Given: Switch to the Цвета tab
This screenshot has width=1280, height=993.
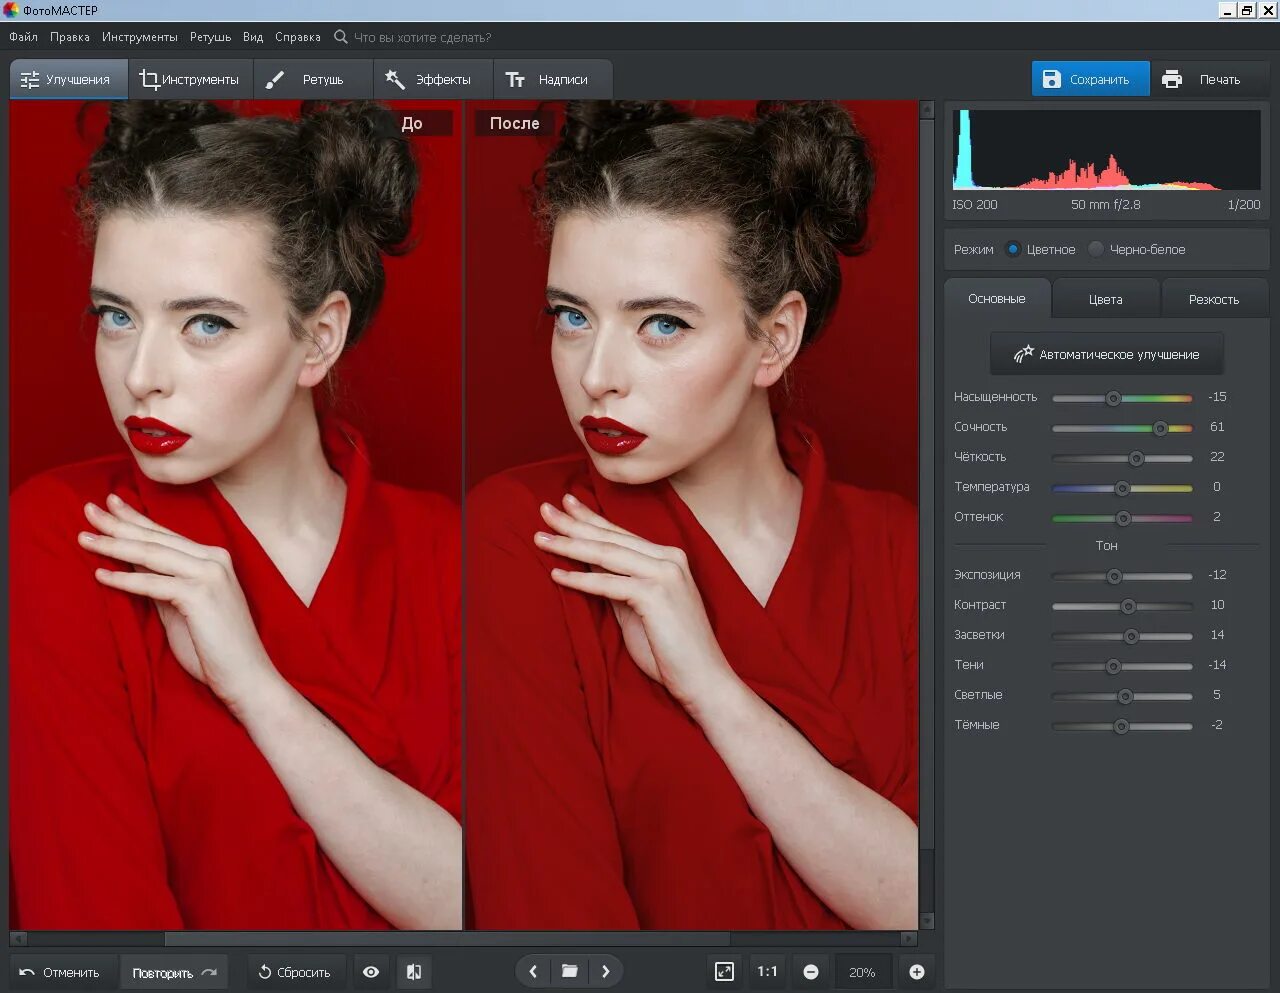Looking at the screenshot, I should (x=1105, y=299).
